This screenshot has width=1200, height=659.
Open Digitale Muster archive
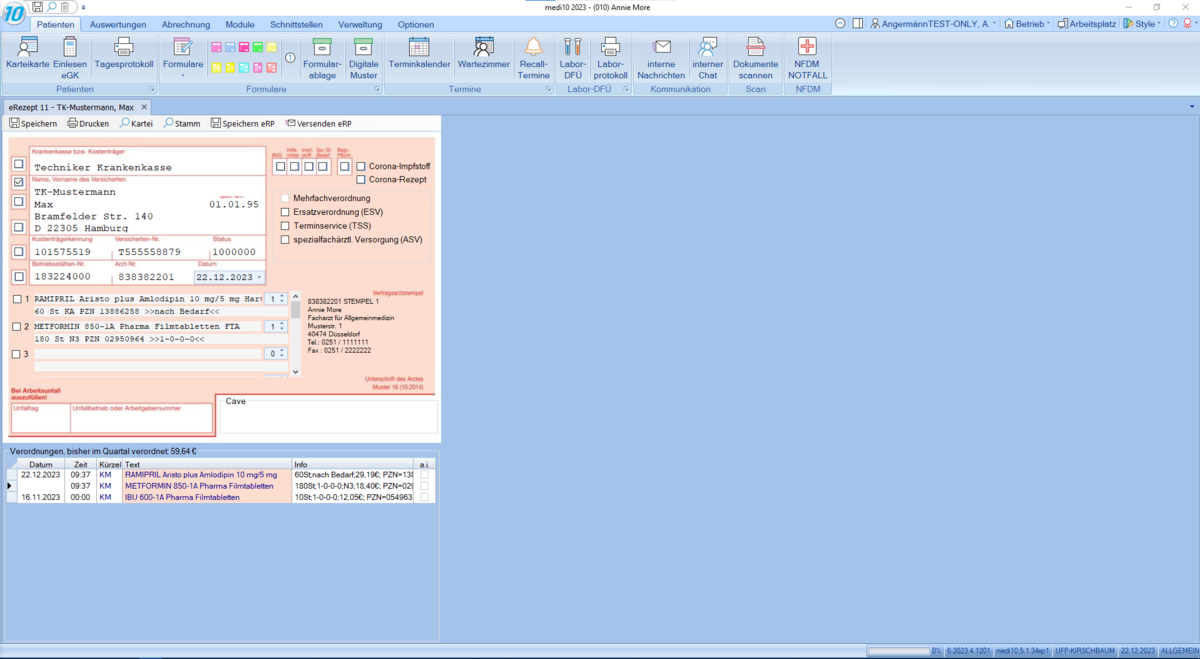(x=364, y=57)
